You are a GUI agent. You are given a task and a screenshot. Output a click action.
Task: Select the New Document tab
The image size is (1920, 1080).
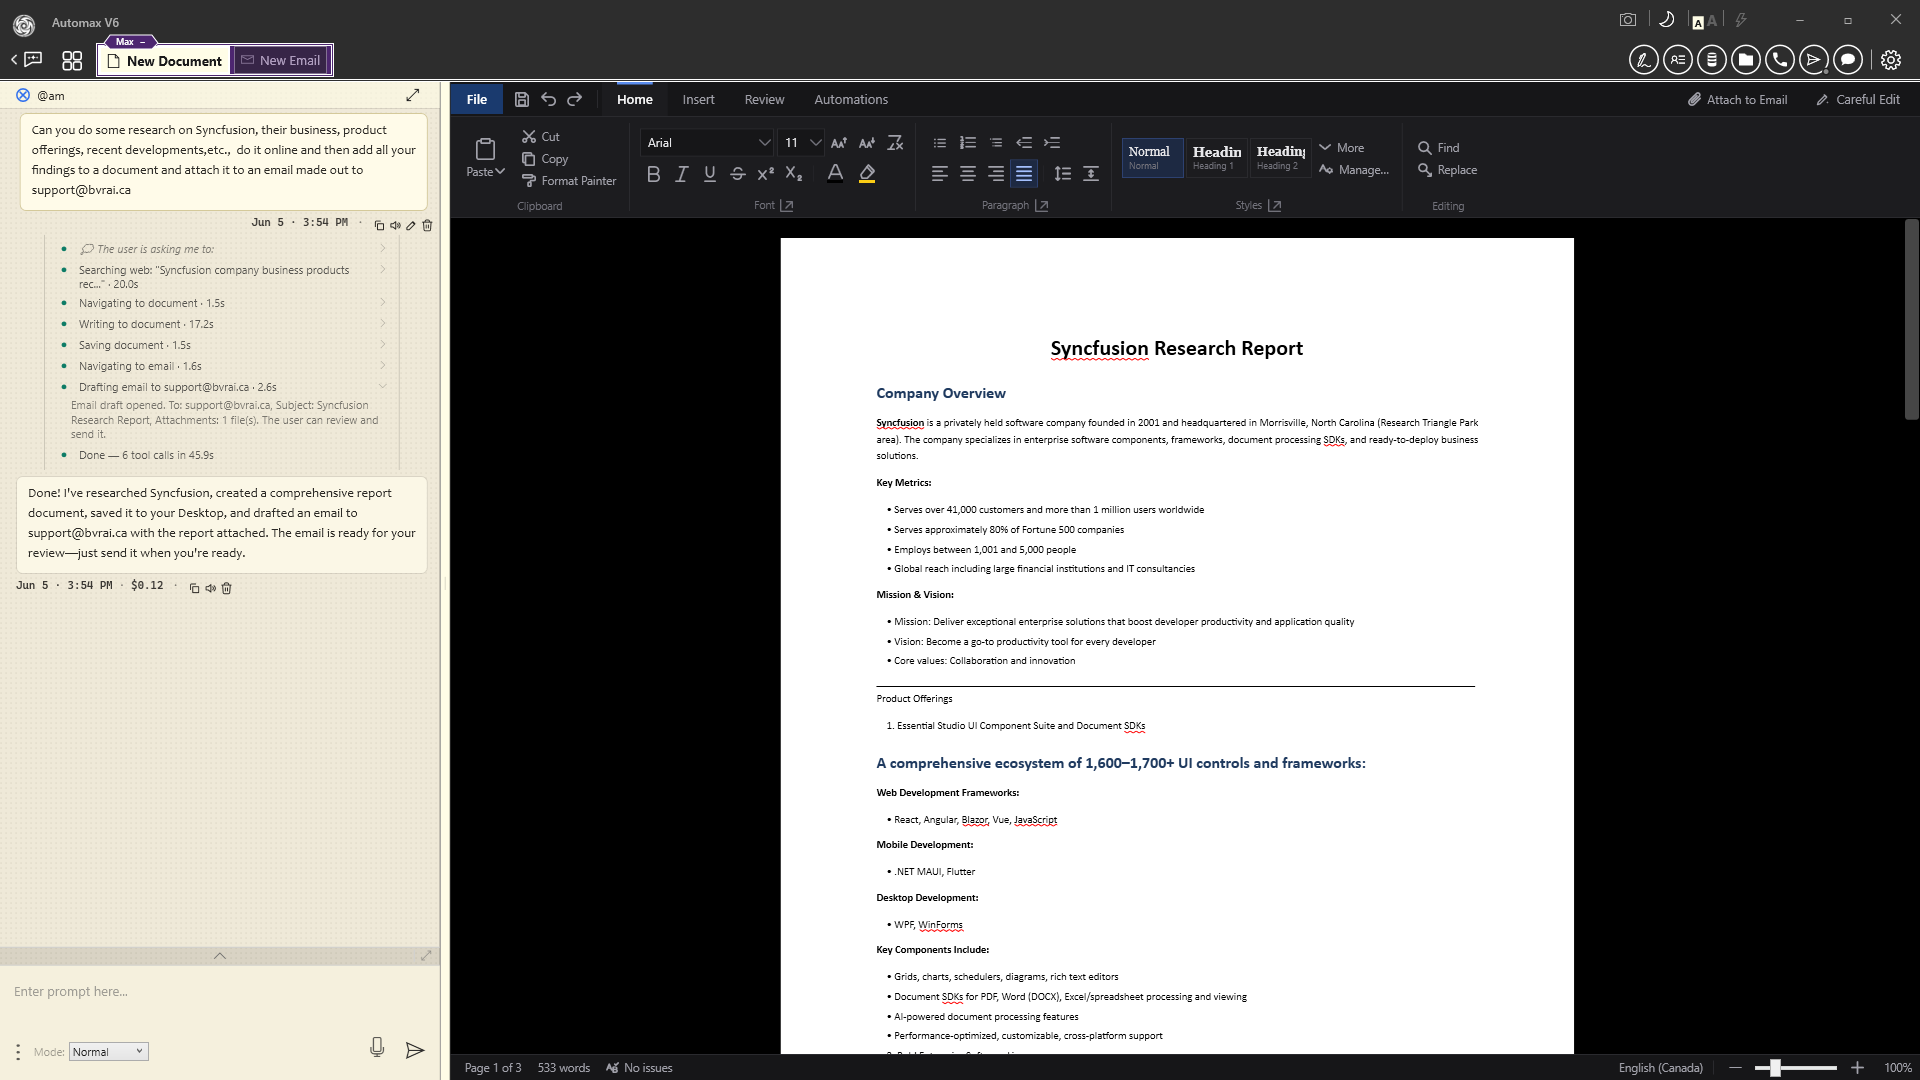[x=165, y=60]
